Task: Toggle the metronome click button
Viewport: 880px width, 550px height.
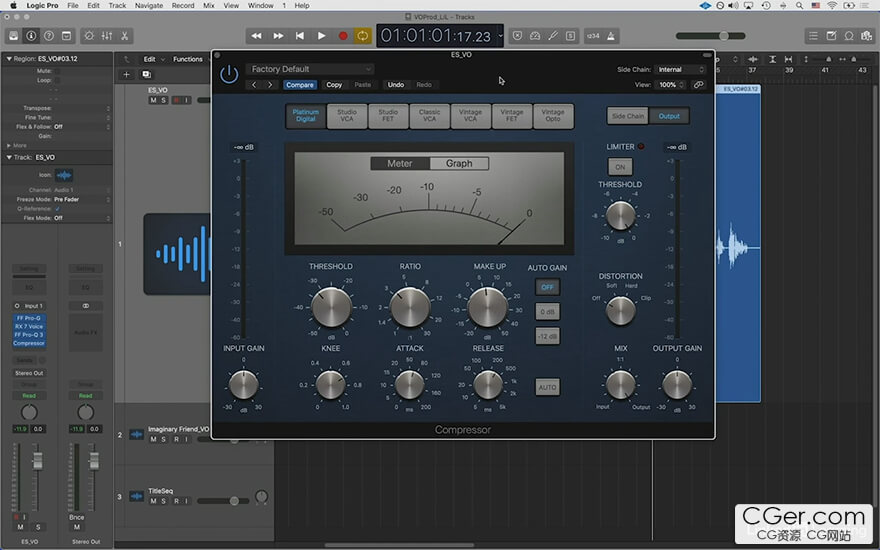Action: click(611, 36)
